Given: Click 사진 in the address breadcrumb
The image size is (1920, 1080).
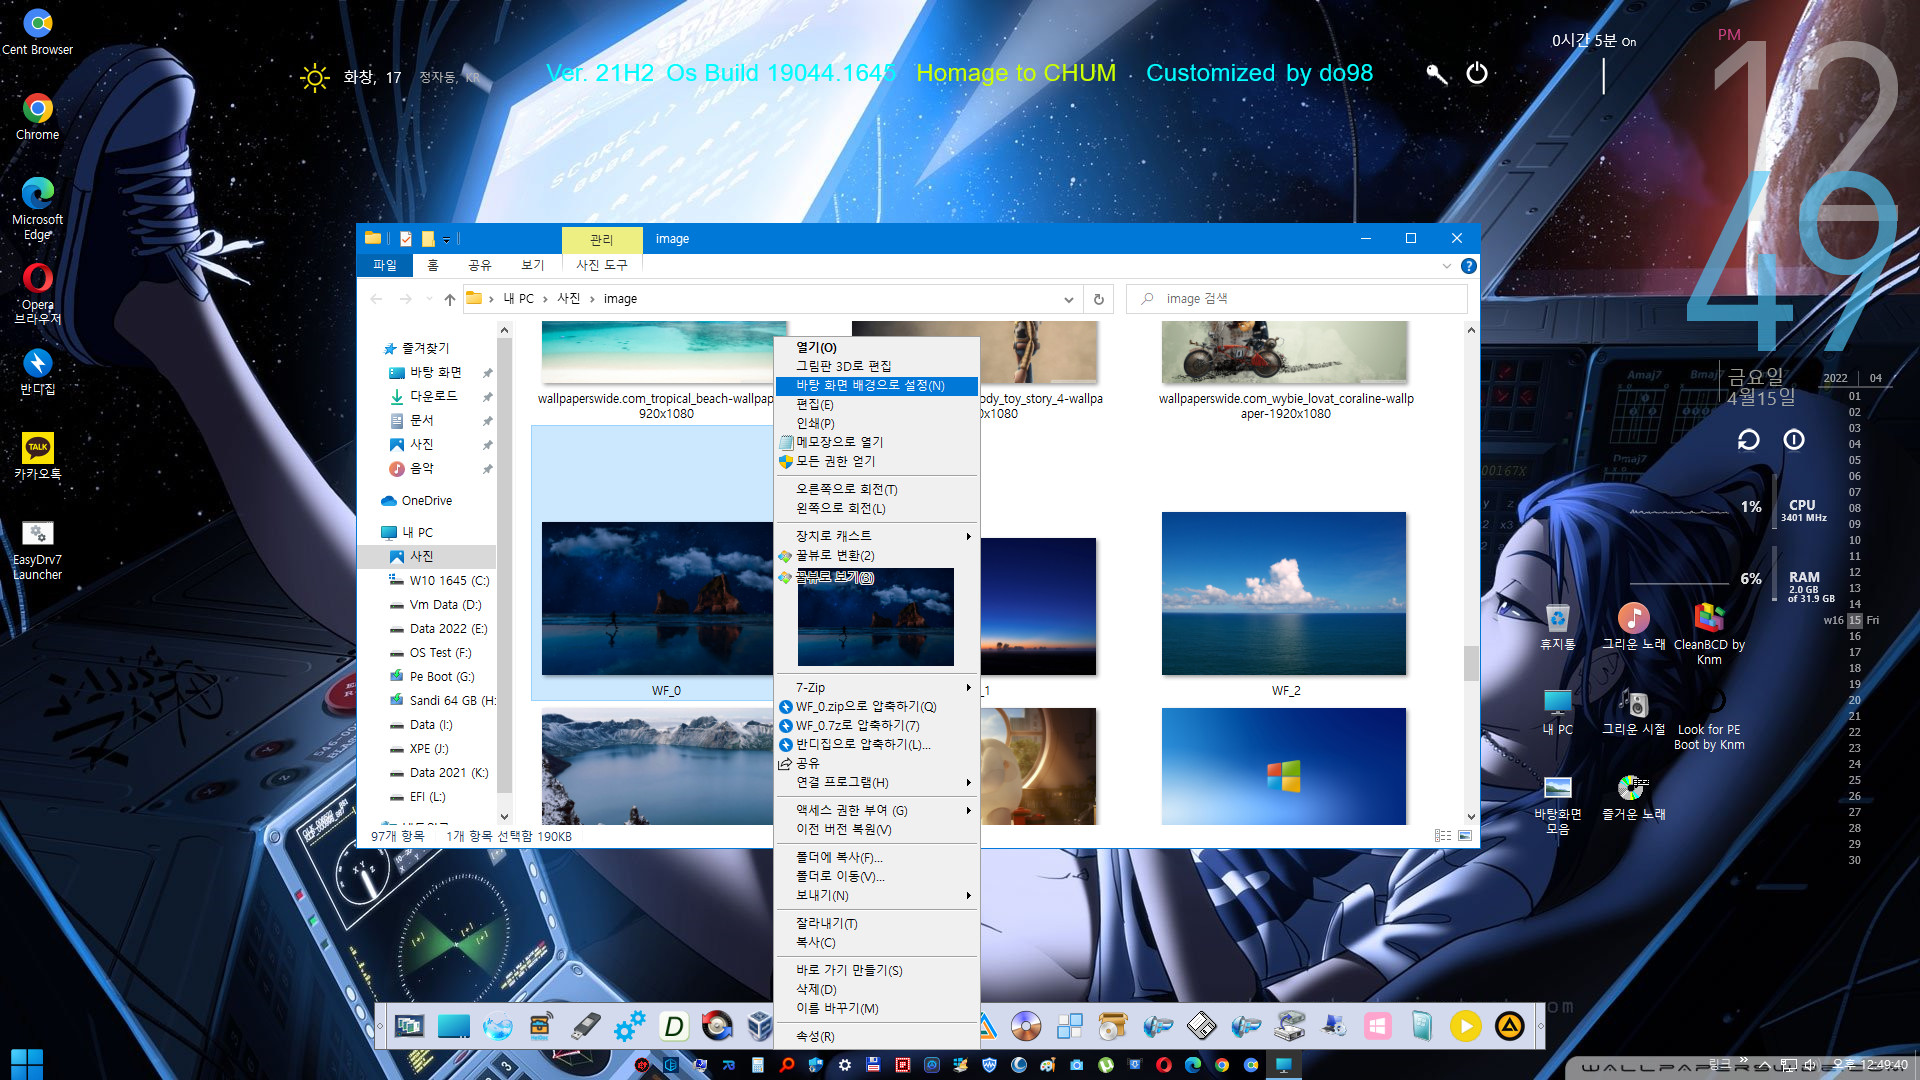Looking at the screenshot, I should (569, 299).
